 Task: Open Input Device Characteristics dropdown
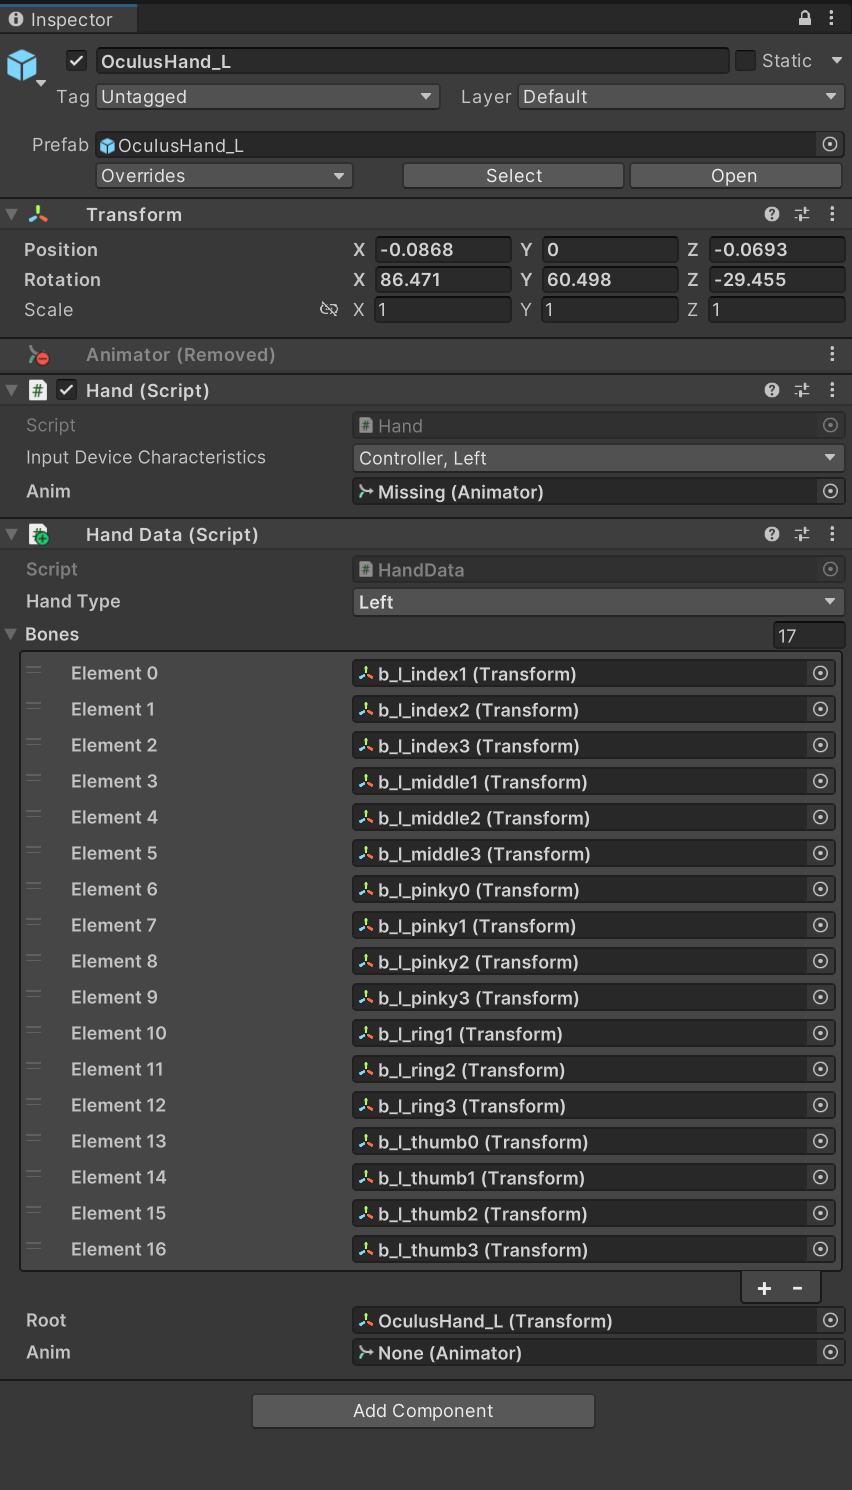pyautogui.click(x=598, y=458)
